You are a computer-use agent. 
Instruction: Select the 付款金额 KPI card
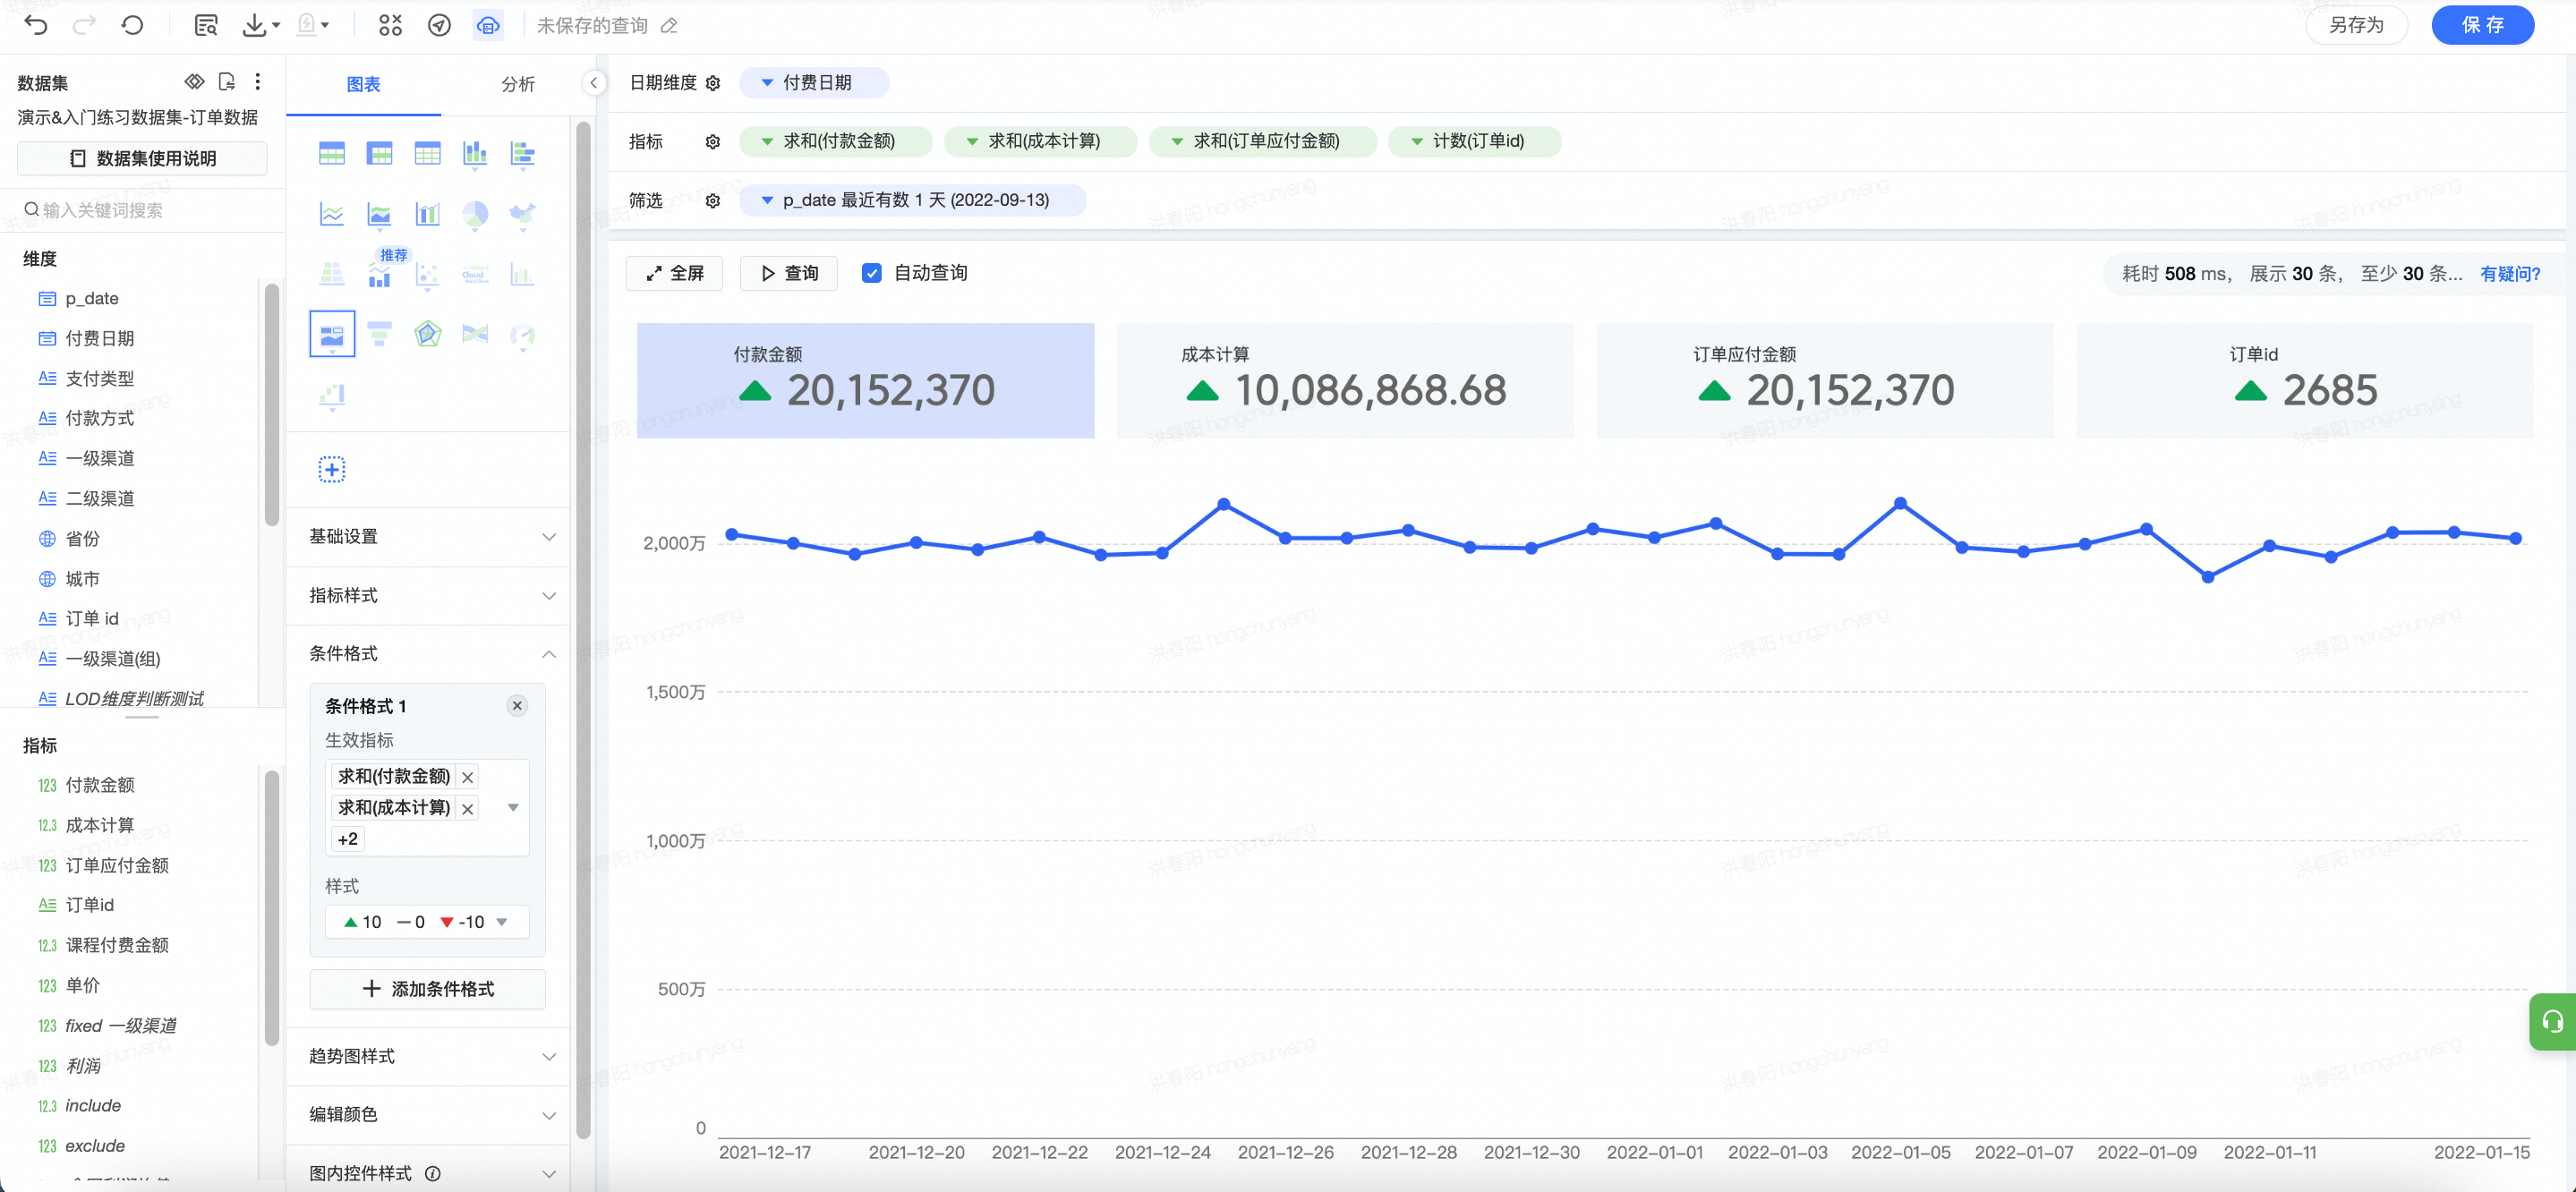tap(865, 380)
